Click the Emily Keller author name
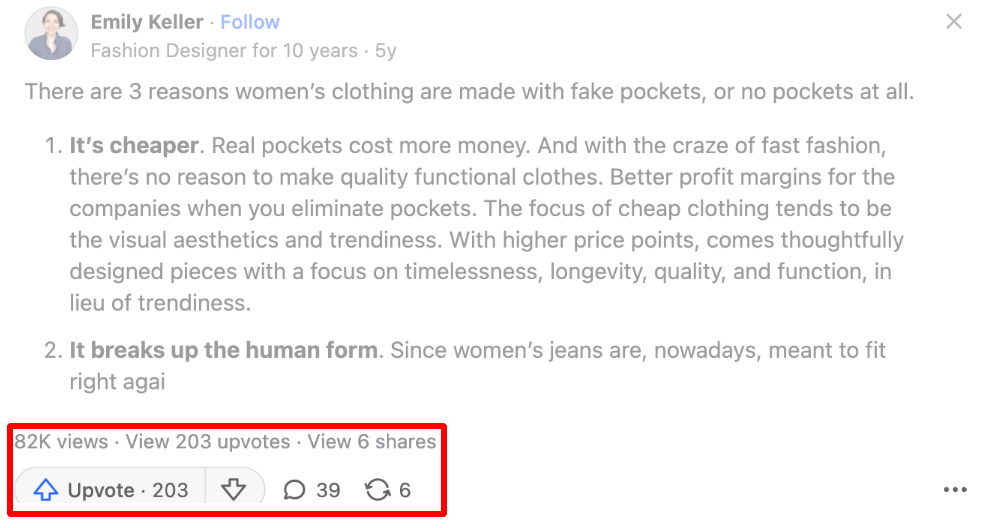Image resolution: width=984 pixels, height=528 pixels. 147,22
